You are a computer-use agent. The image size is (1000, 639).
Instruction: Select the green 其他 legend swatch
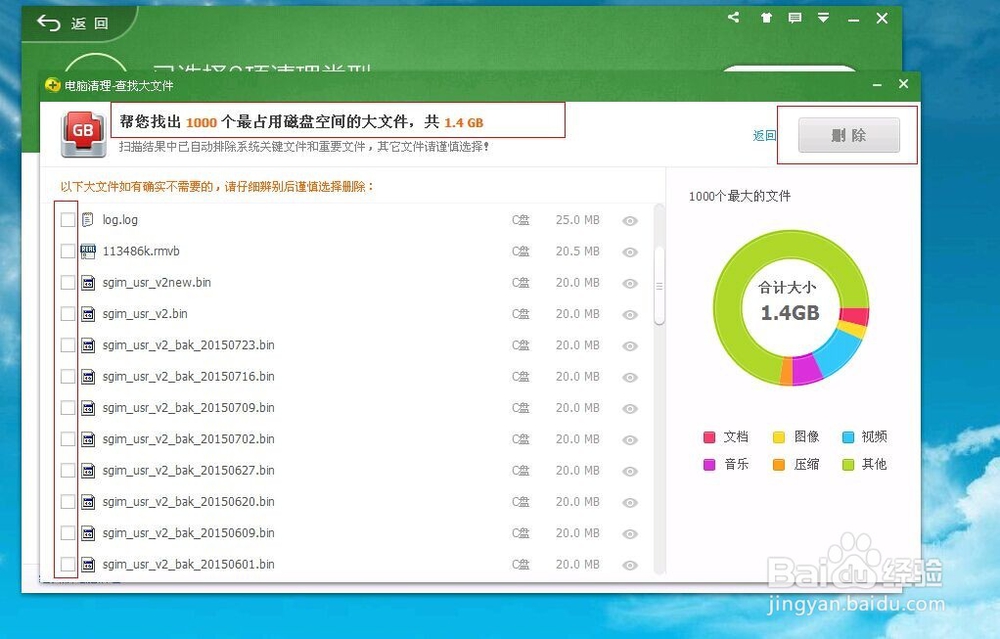tap(846, 464)
